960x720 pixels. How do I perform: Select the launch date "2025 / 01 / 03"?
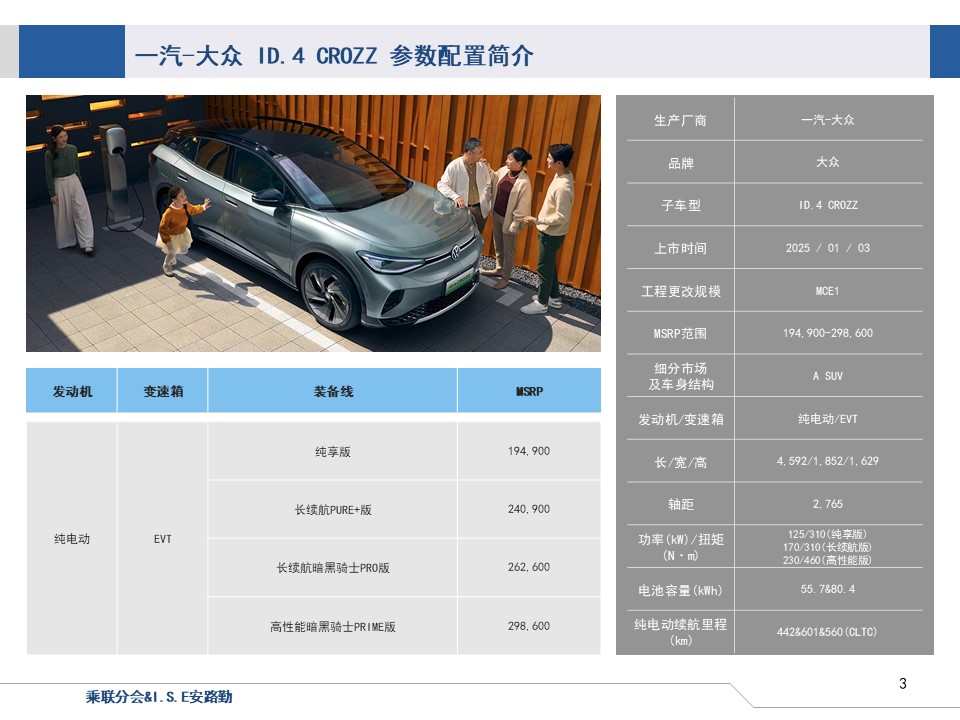pos(828,248)
